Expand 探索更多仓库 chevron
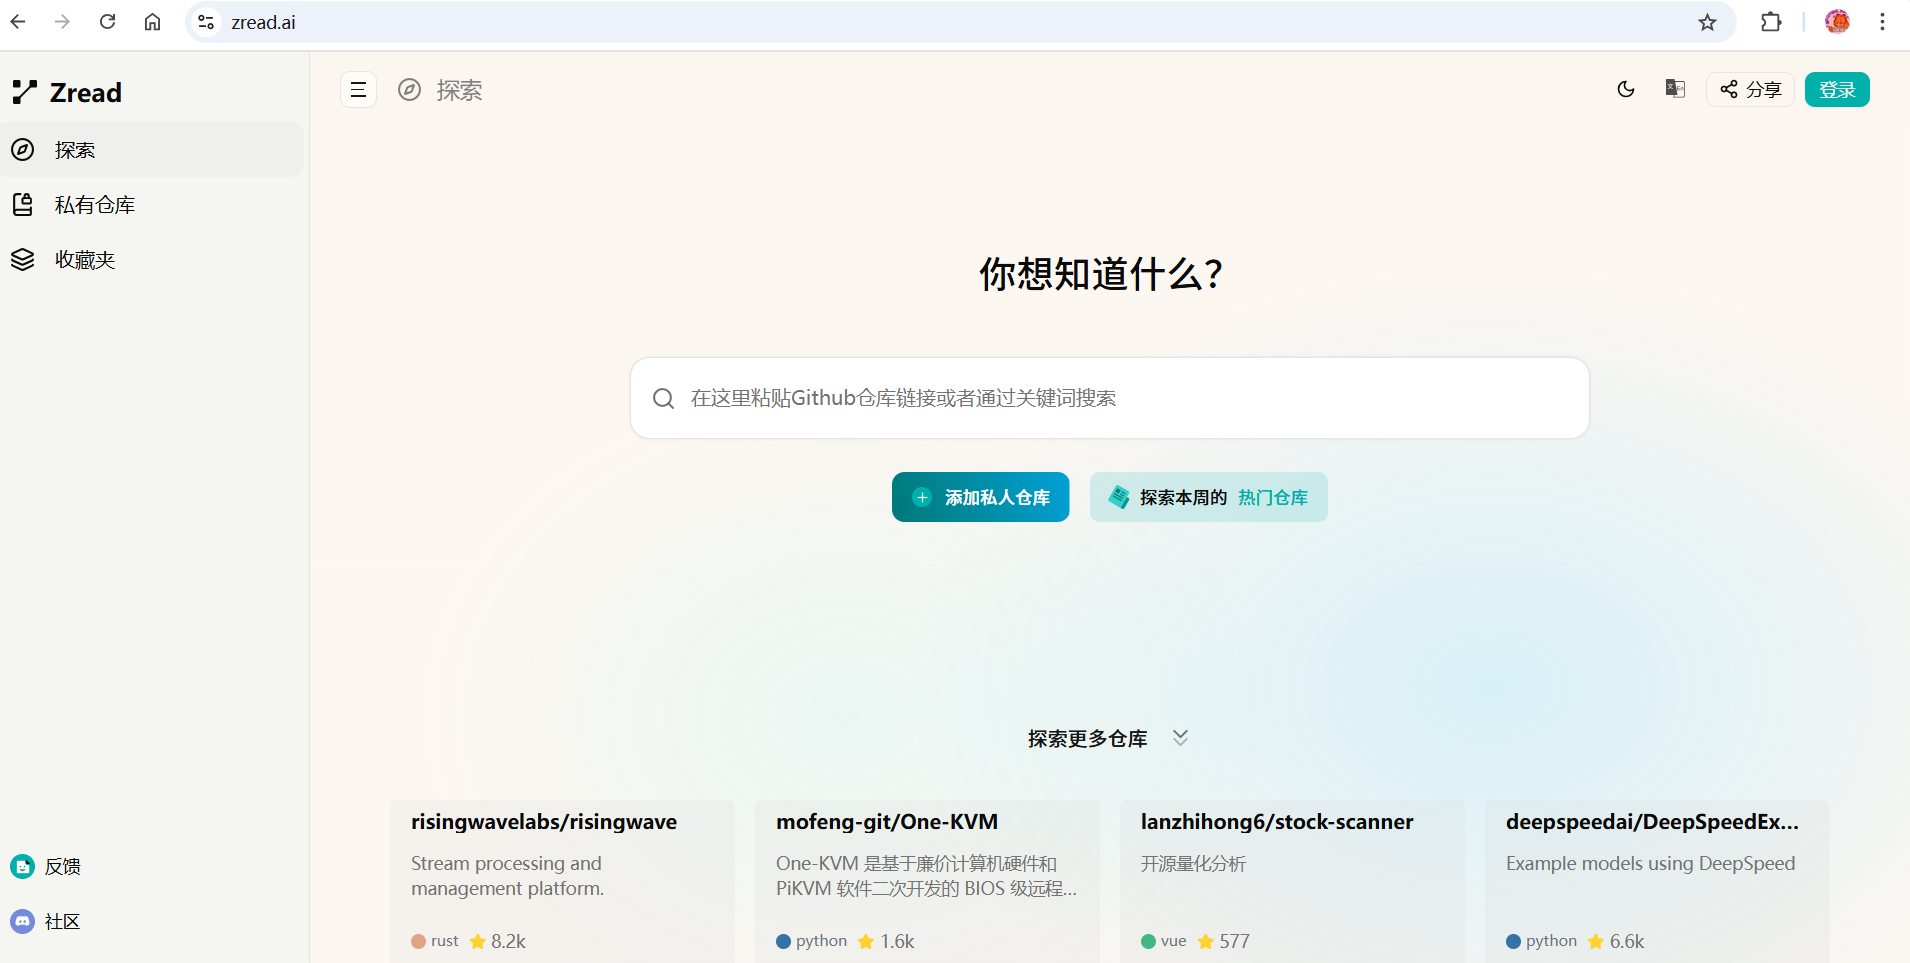 (x=1180, y=738)
